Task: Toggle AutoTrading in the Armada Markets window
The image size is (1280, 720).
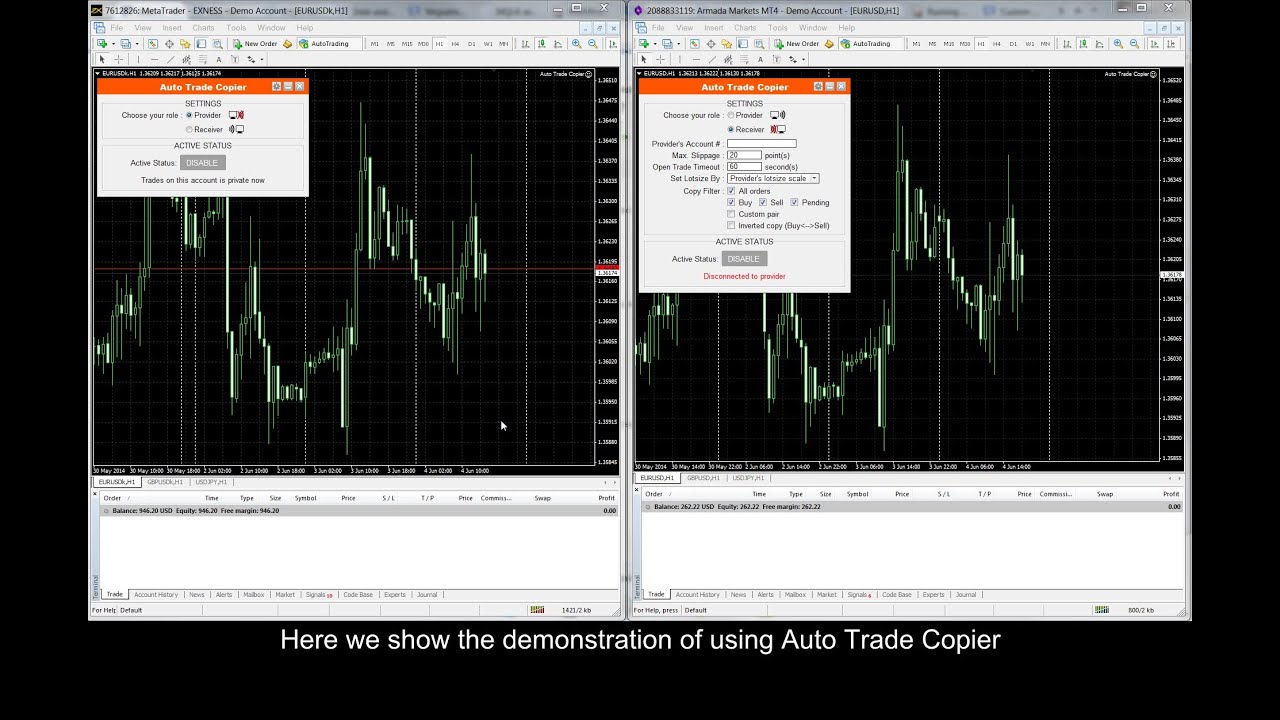Action: pos(865,44)
